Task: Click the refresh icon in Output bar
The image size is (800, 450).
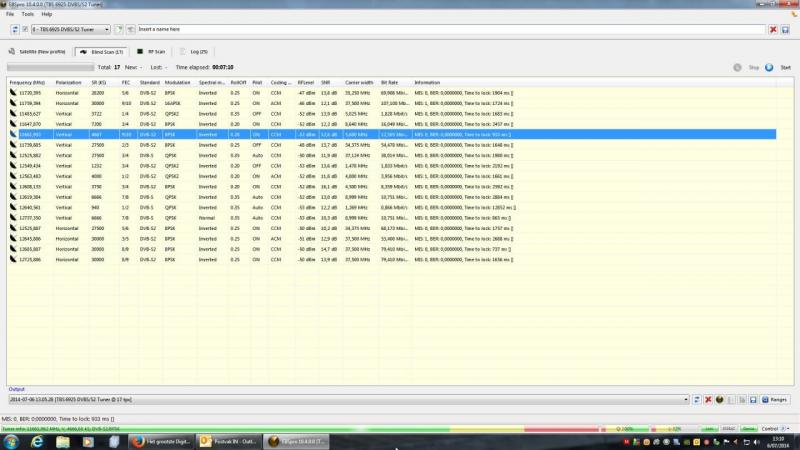Action: (x=697, y=399)
